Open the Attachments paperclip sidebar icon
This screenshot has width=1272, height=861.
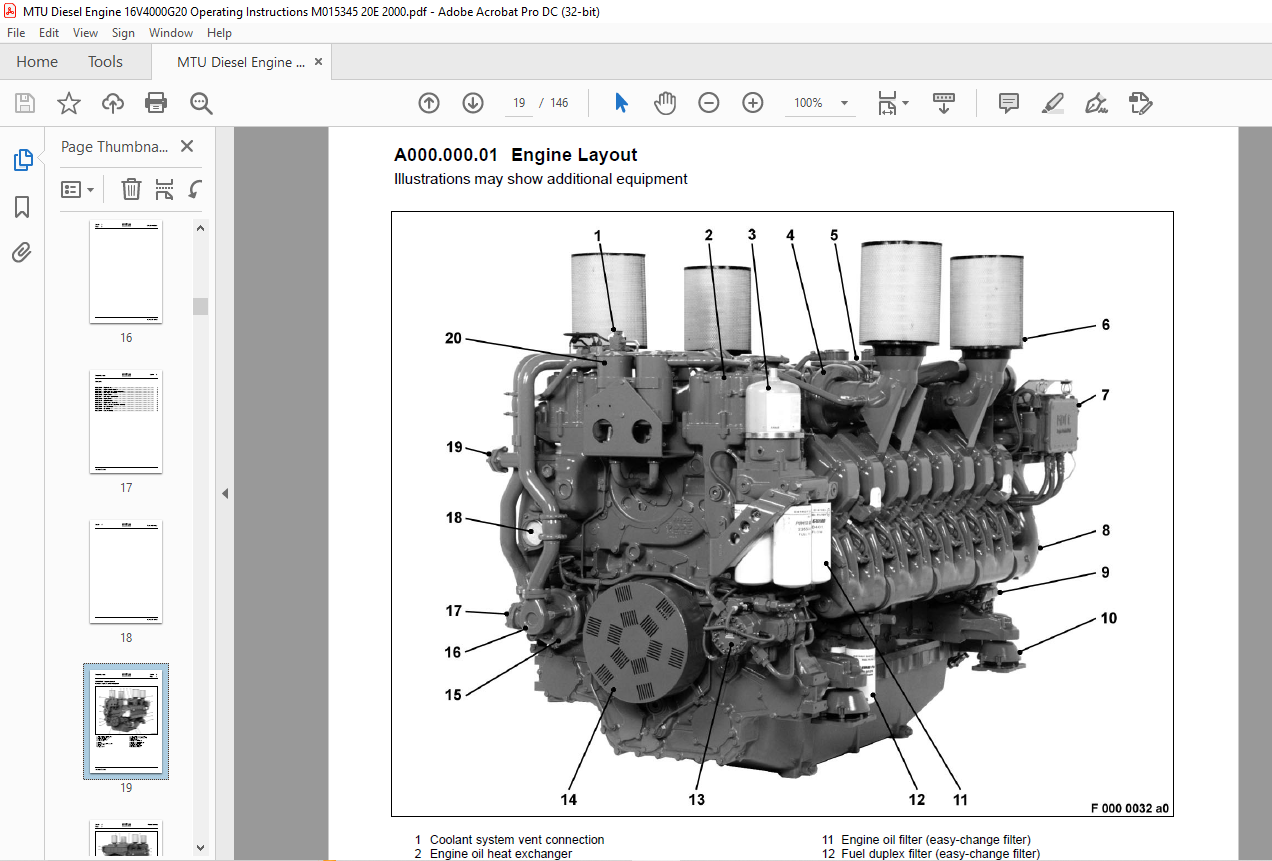point(22,252)
